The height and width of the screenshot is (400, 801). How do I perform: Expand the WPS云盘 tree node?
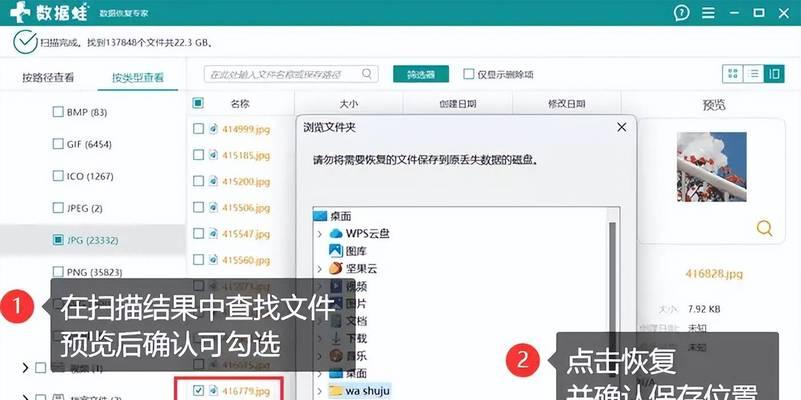click(x=320, y=233)
